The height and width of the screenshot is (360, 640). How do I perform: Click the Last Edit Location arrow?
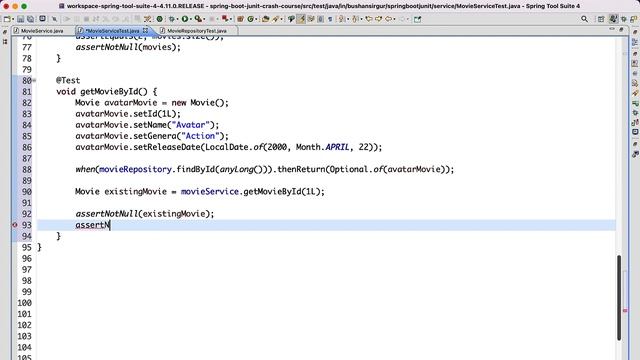[x=369, y=19]
